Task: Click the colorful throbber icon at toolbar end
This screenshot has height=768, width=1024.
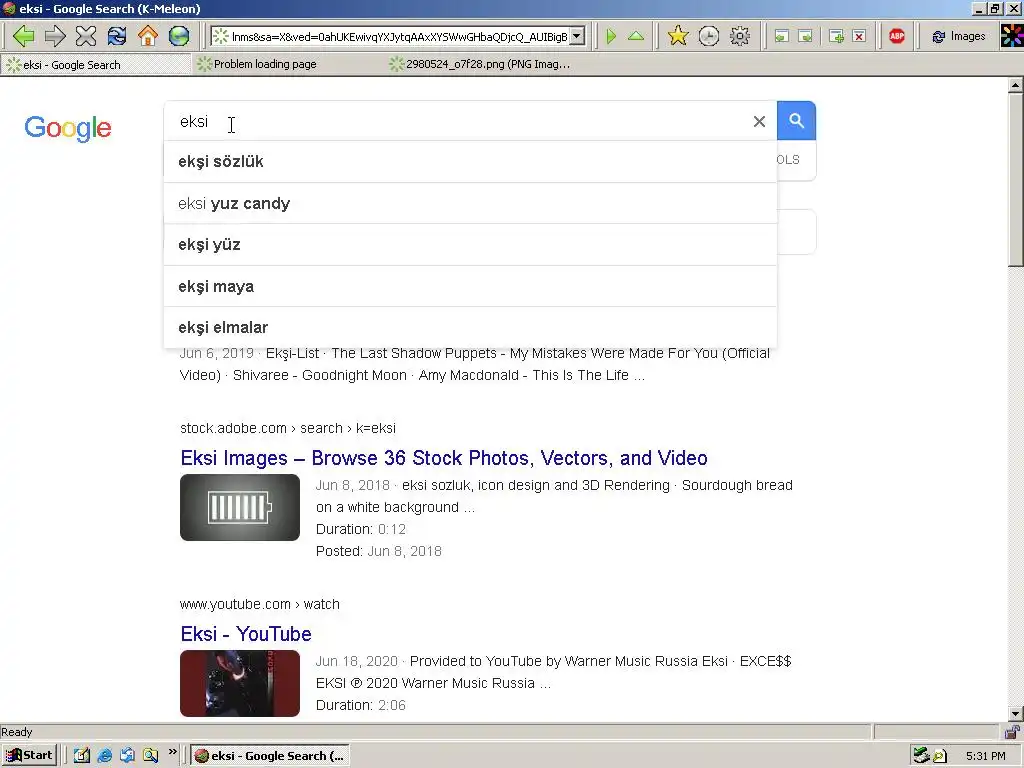Action: (1012, 36)
